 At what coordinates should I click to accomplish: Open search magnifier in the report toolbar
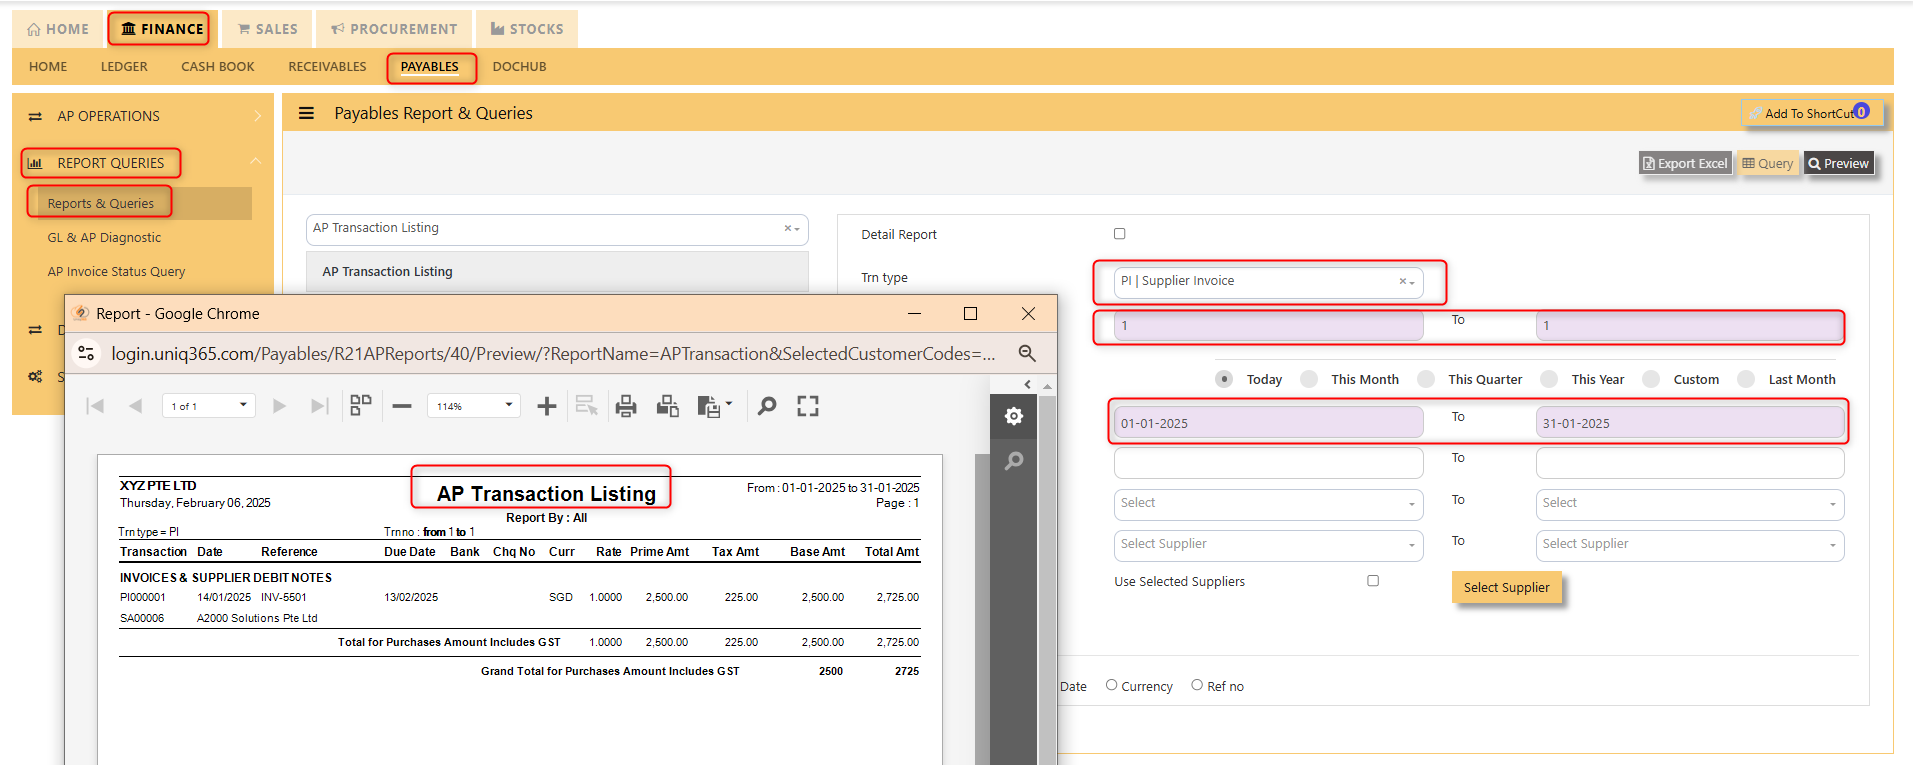767,406
